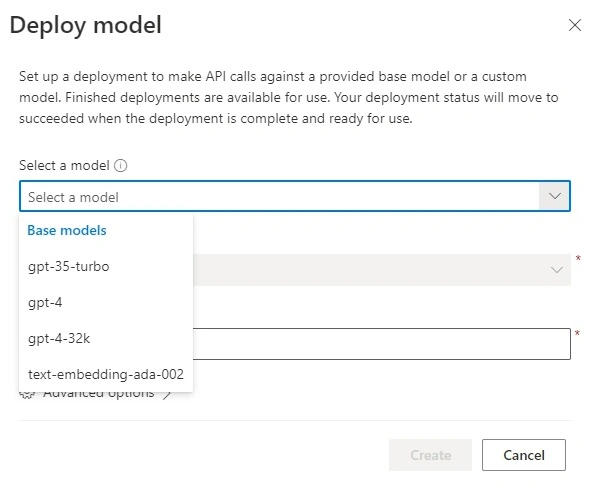Choose gpt-4-32k from the model list
591x485 pixels.
point(106,338)
